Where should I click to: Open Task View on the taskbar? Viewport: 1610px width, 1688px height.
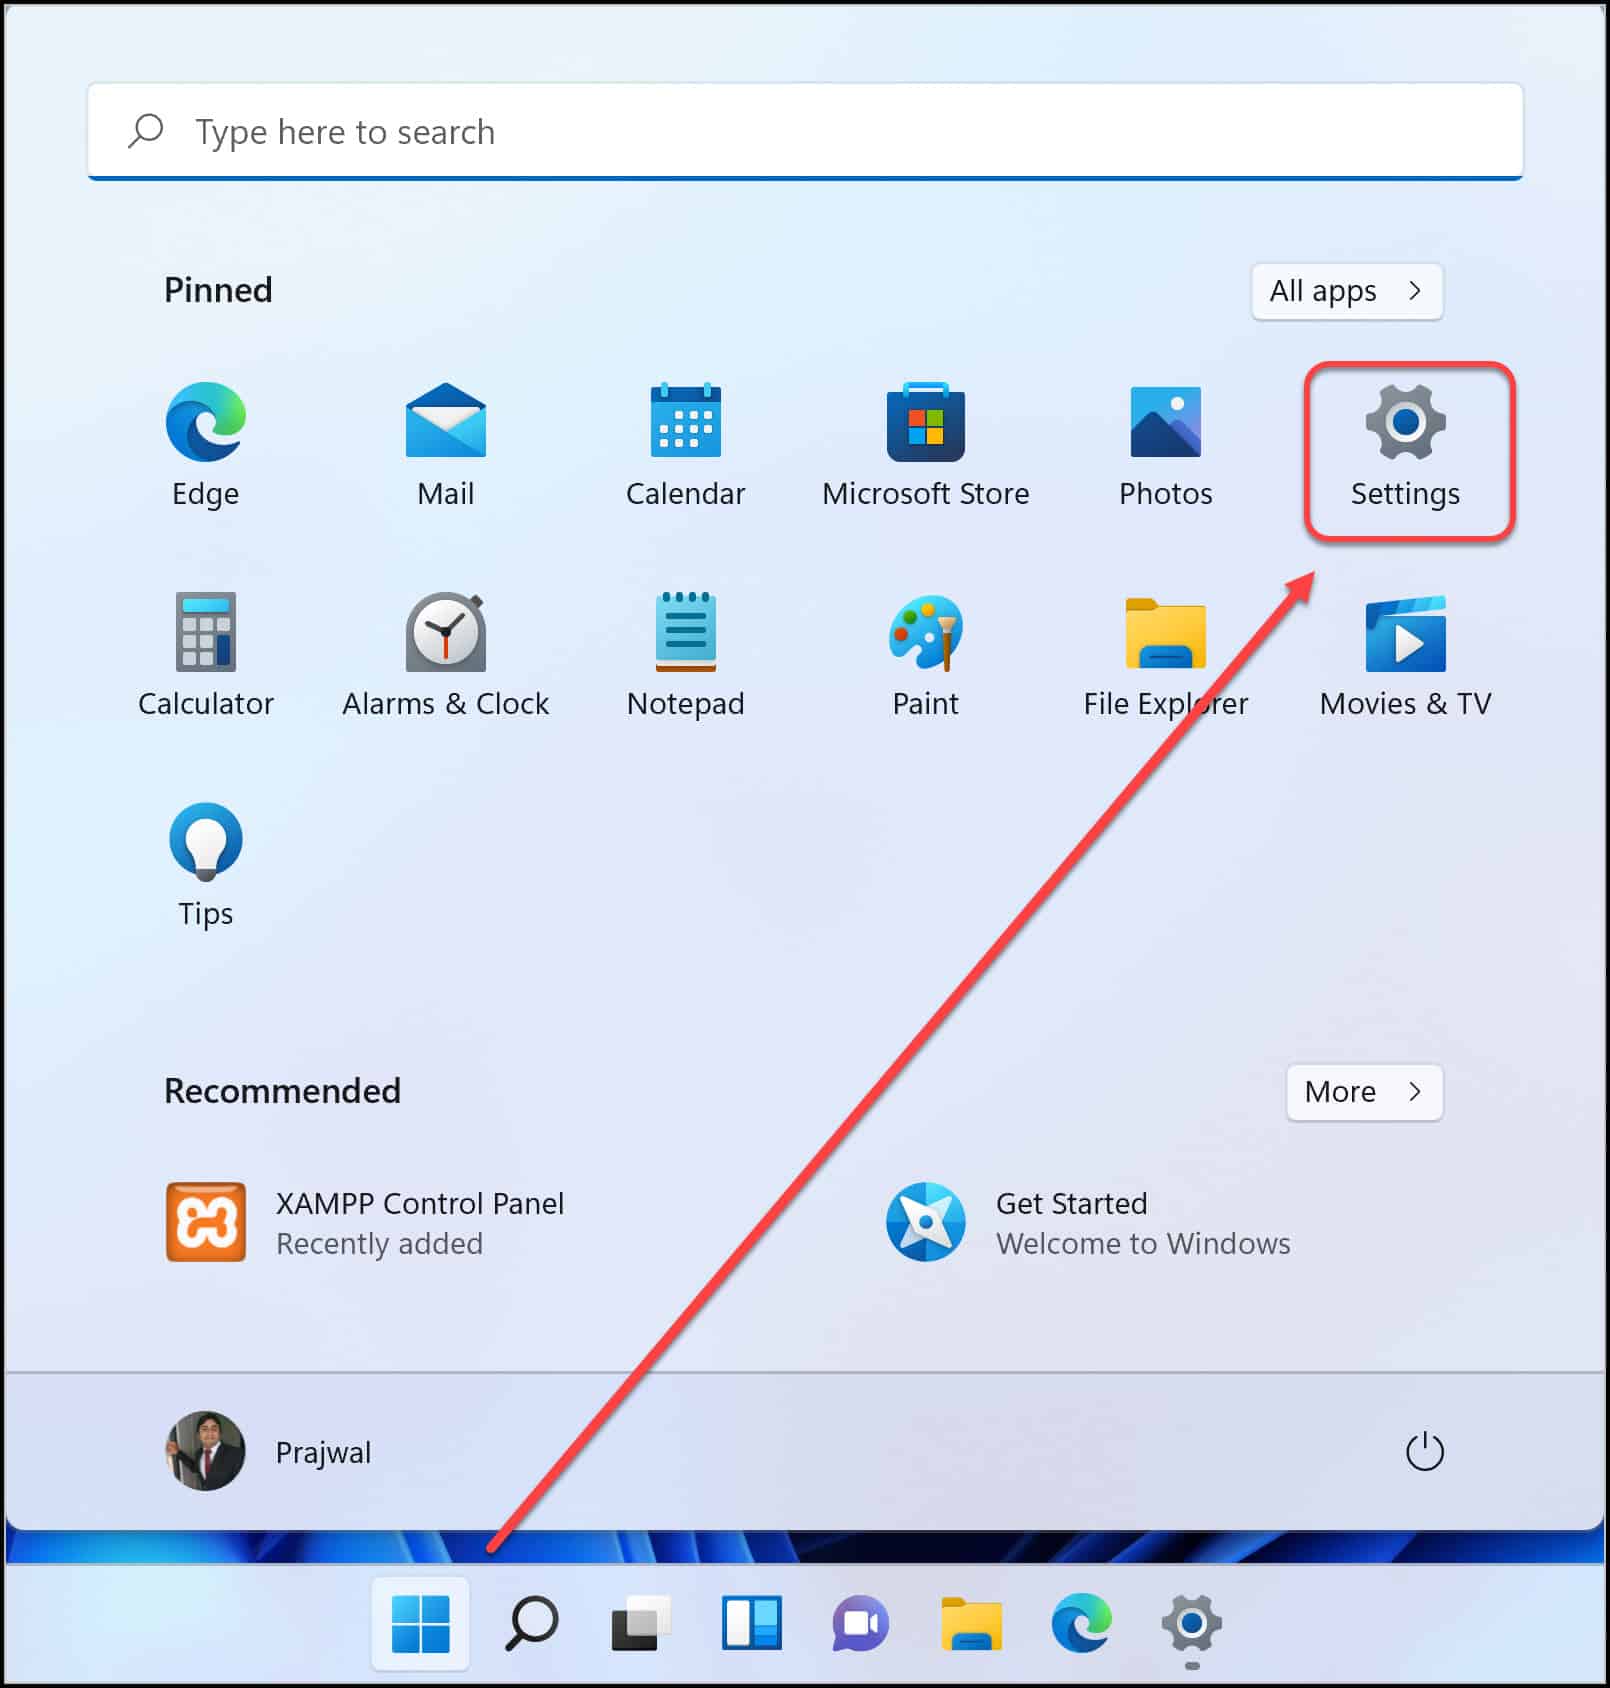(641, 1623)
